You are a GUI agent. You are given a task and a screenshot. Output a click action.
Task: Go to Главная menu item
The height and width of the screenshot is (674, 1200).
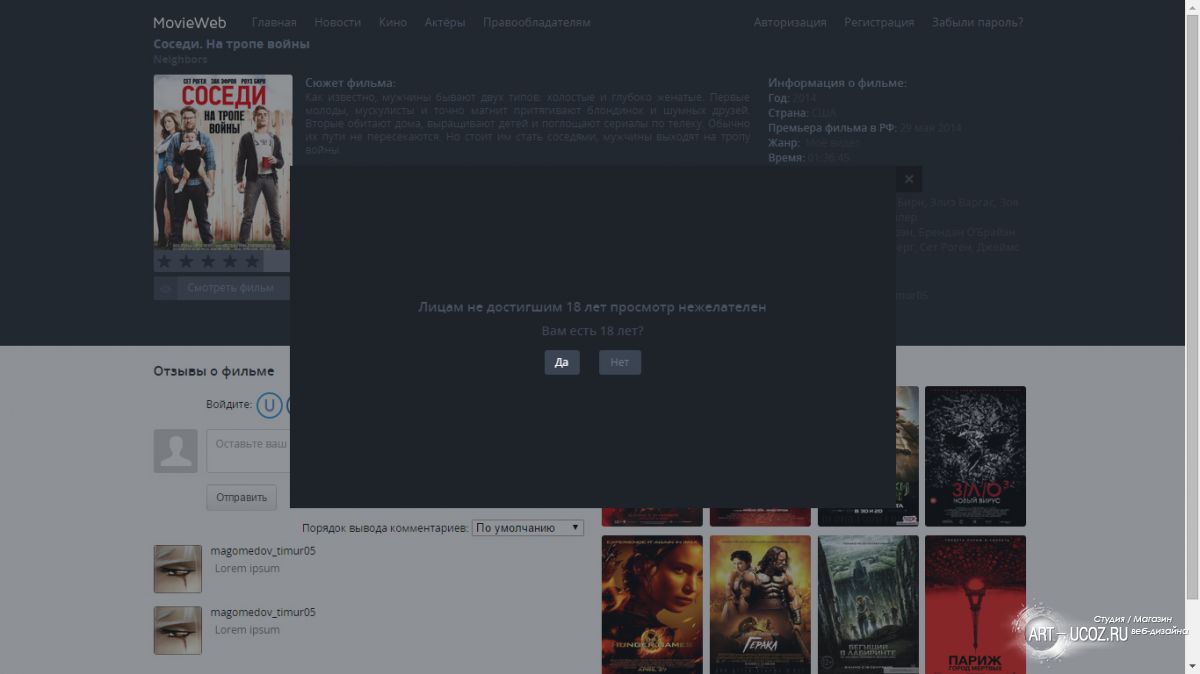[274, 22]
